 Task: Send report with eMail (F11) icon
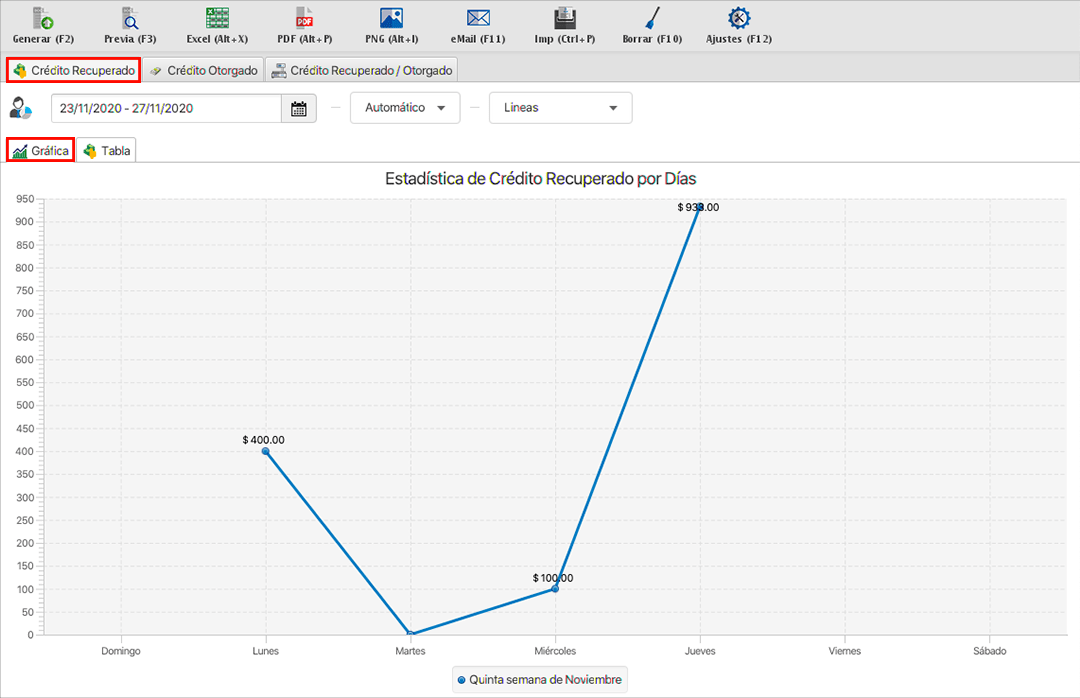[x=478, y=18]
